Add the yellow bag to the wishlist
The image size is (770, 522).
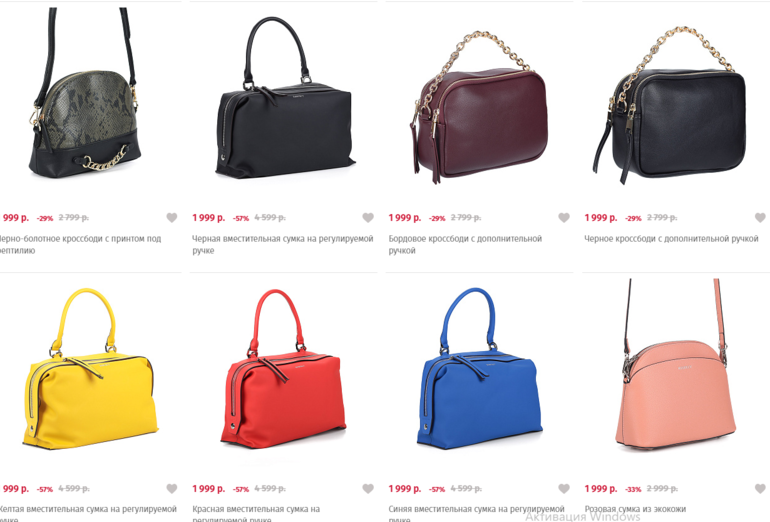coord(171,489)
